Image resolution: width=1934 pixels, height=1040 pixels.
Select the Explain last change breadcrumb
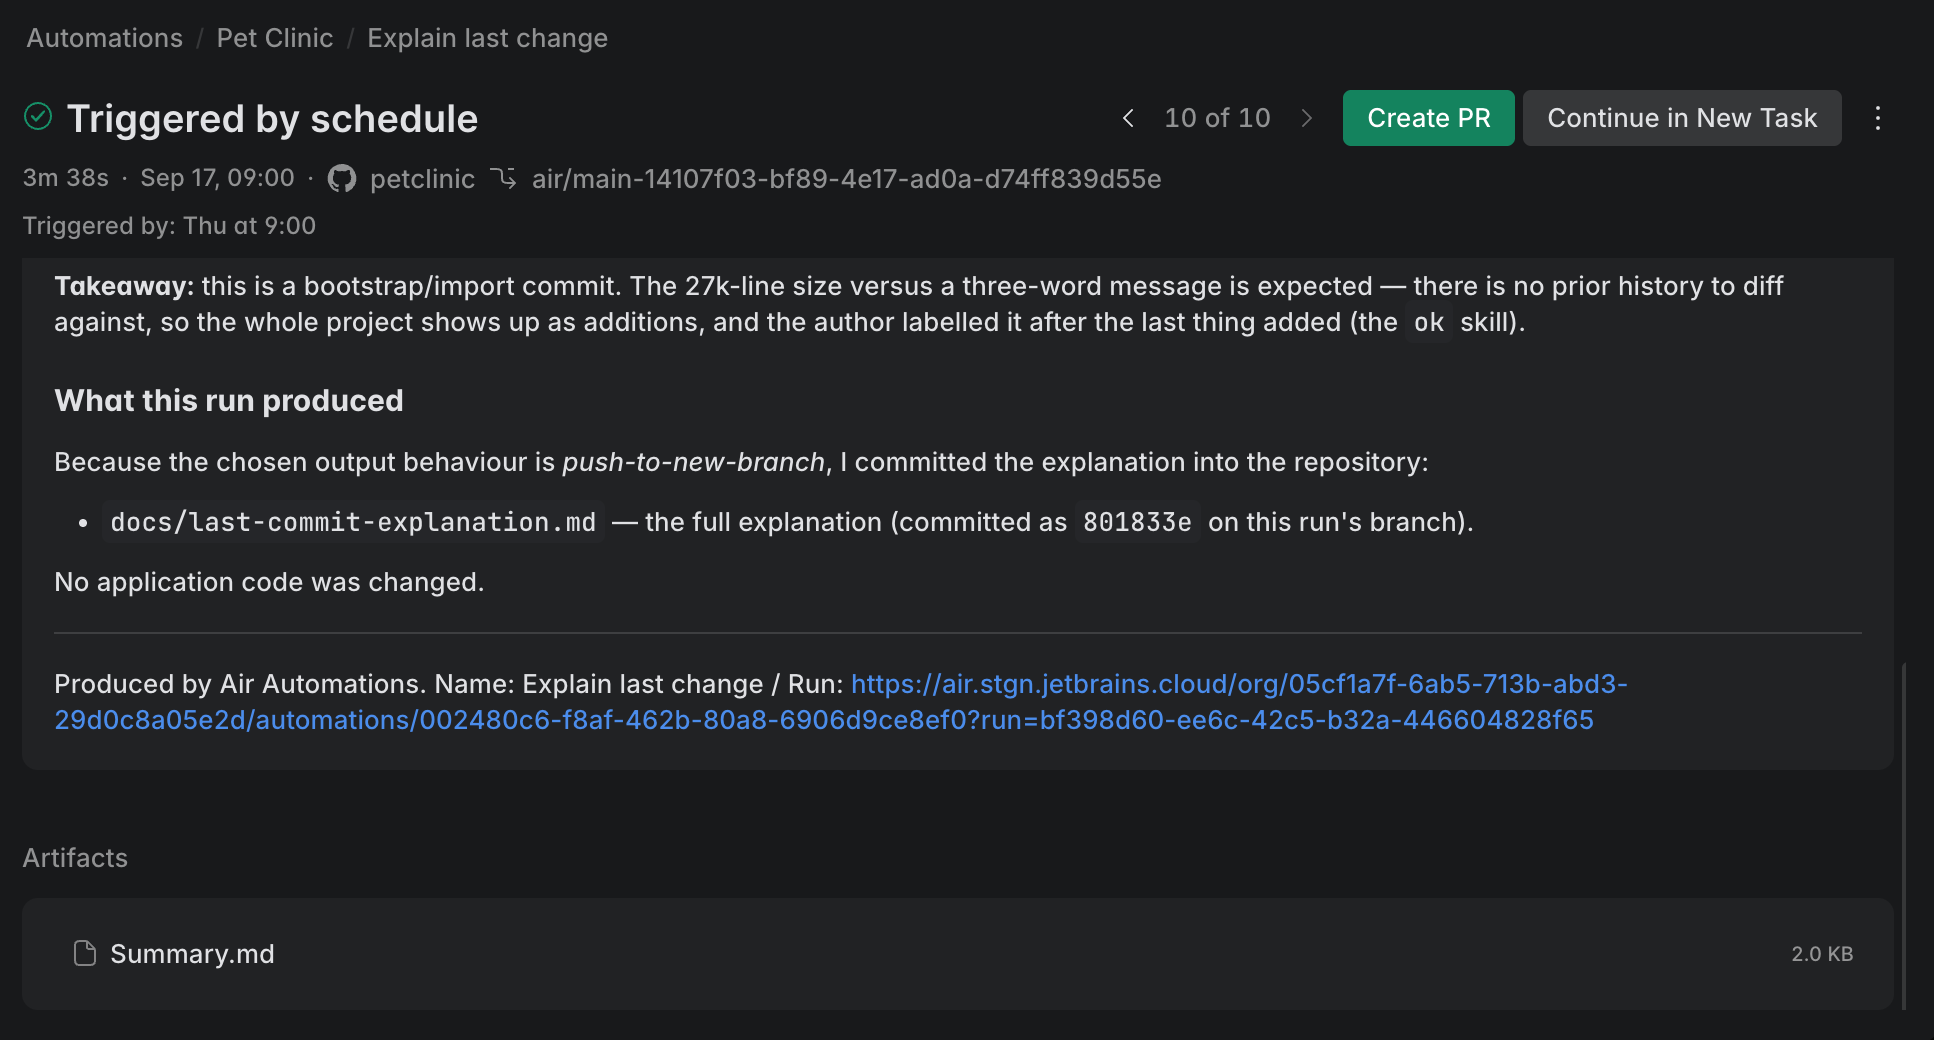(487, 38)
